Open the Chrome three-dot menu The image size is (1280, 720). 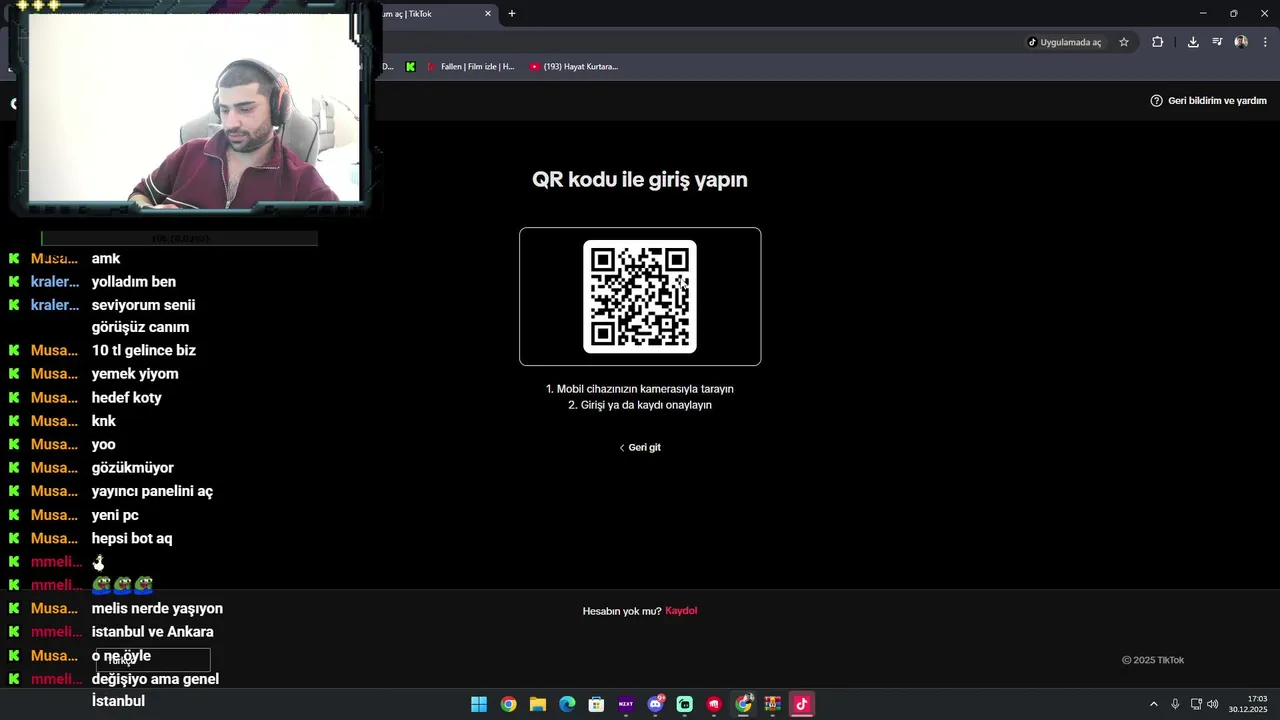point(1265,42)
